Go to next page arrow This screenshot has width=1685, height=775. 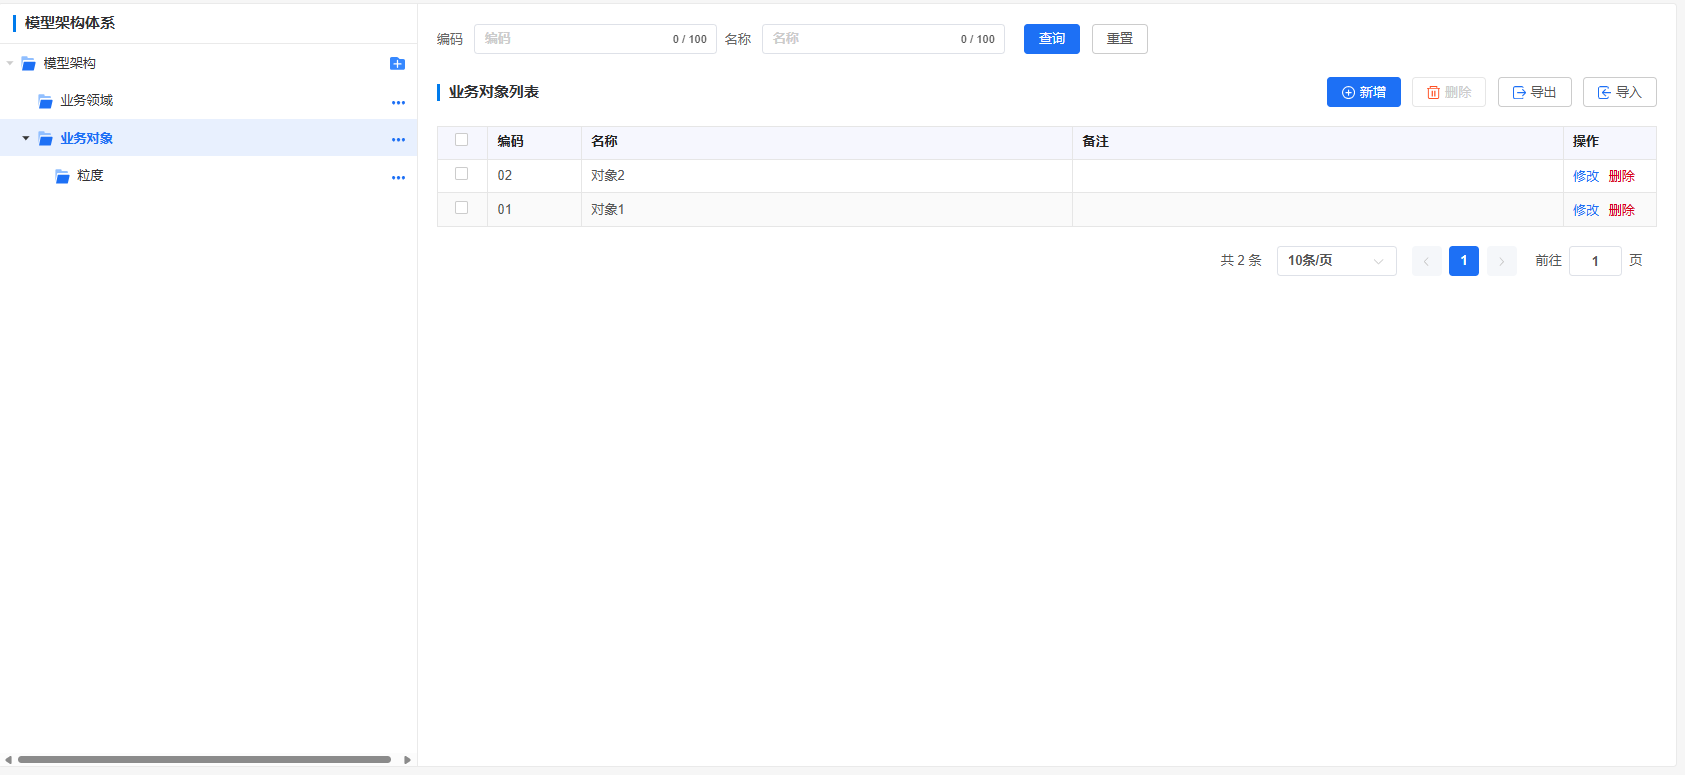click(x=1501, y=261)
